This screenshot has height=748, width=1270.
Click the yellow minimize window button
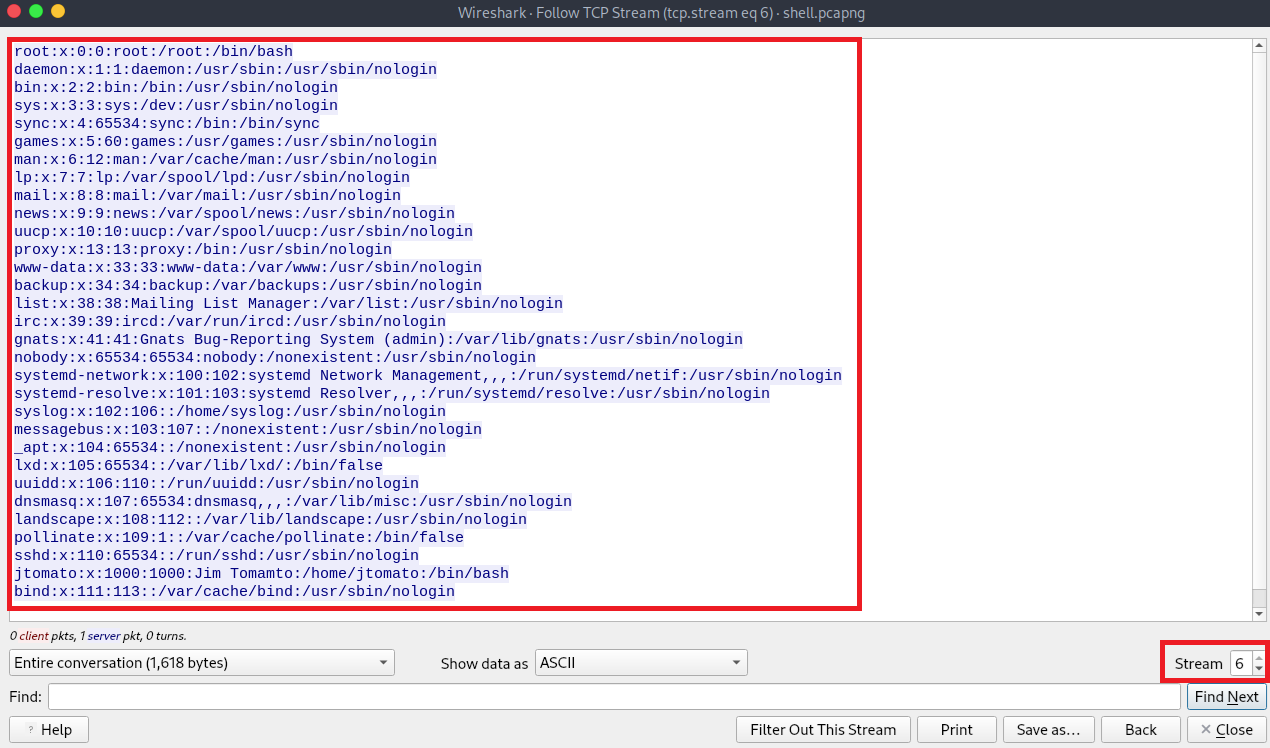tap(57, 11)
